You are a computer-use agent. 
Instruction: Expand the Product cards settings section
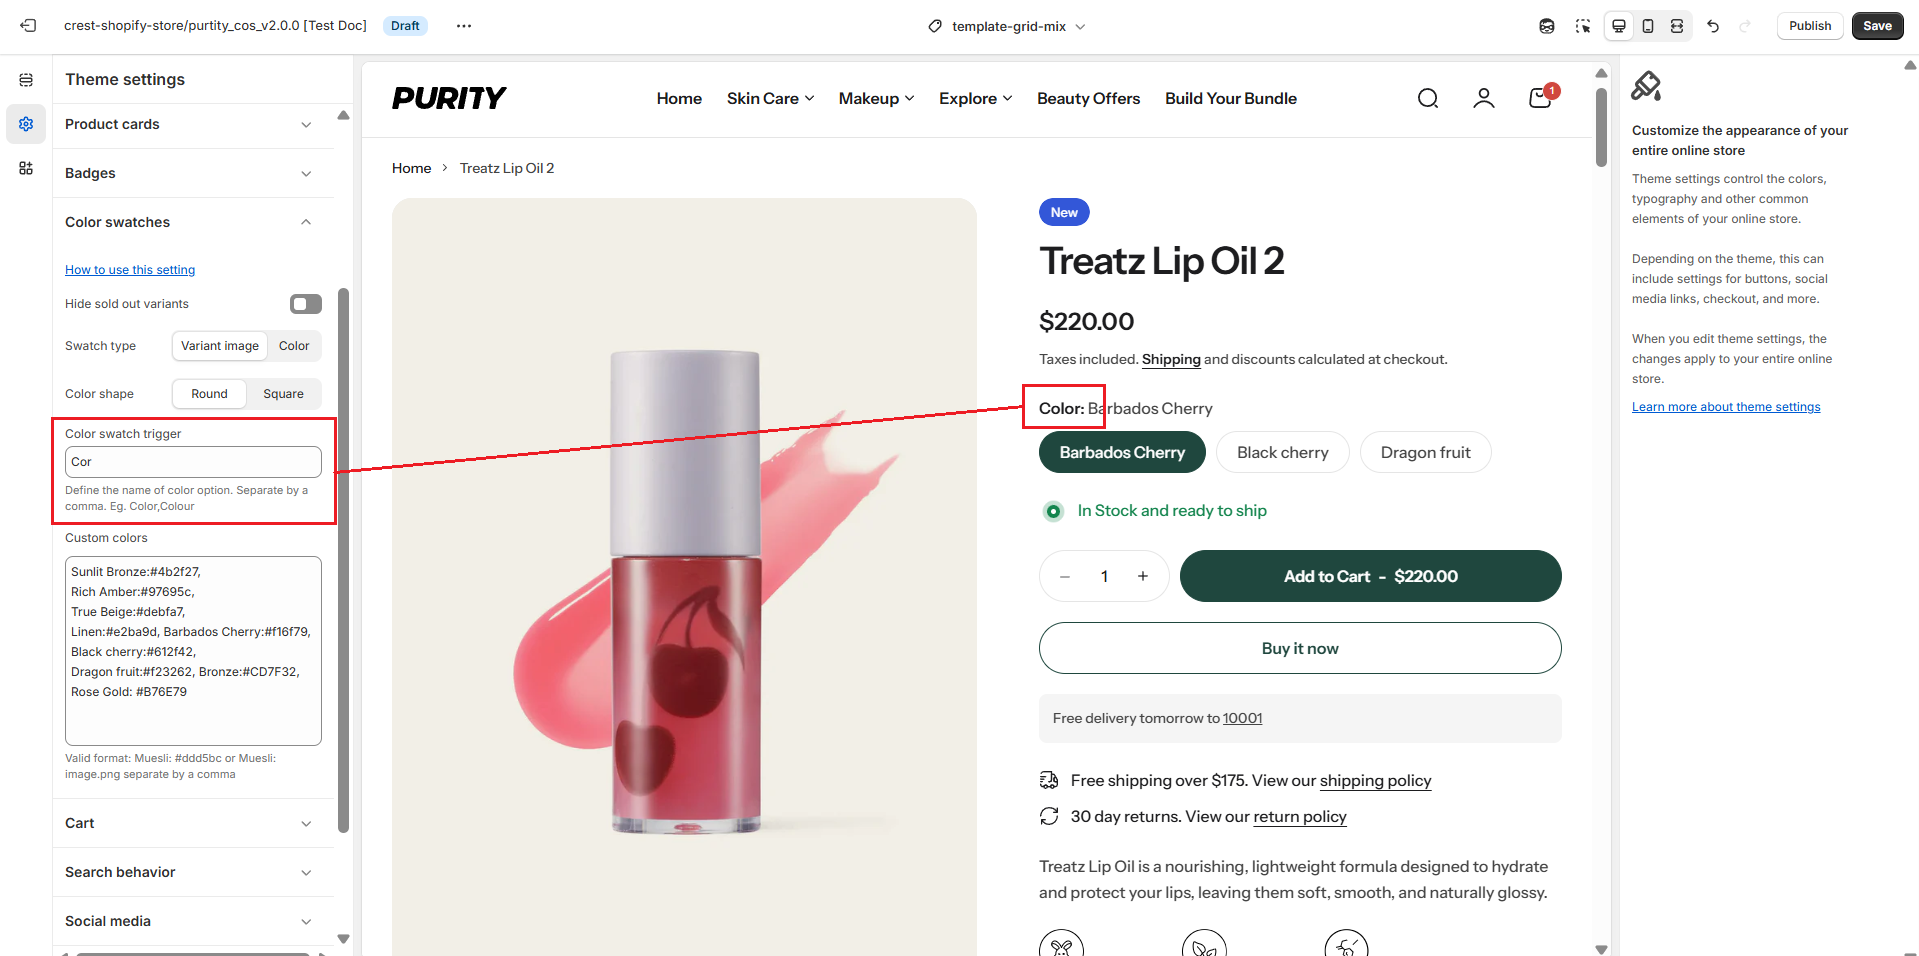pos(189,124)
